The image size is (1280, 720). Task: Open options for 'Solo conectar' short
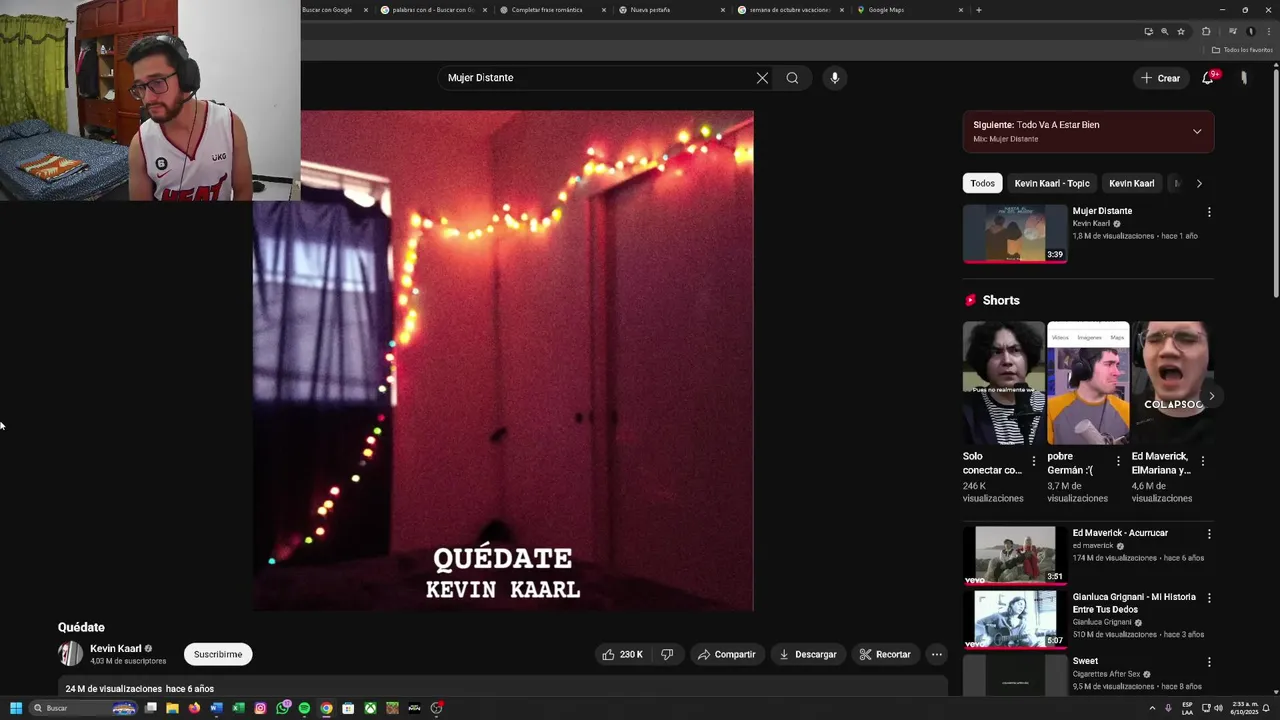pos(1034,461)
